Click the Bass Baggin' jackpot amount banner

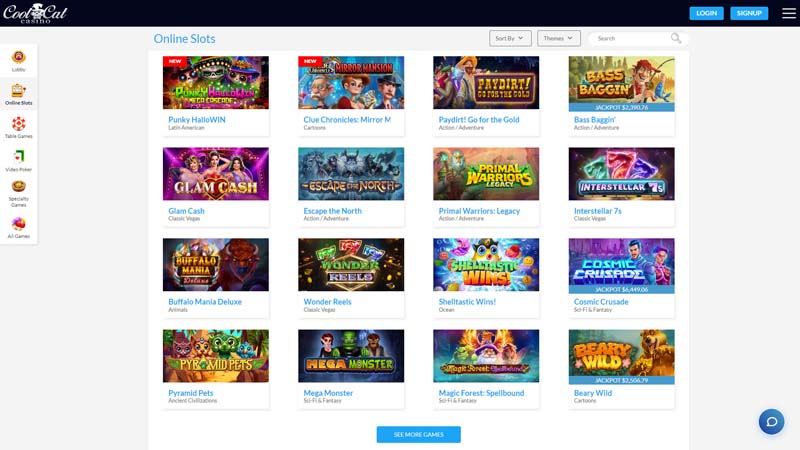(x=621, y=108)
